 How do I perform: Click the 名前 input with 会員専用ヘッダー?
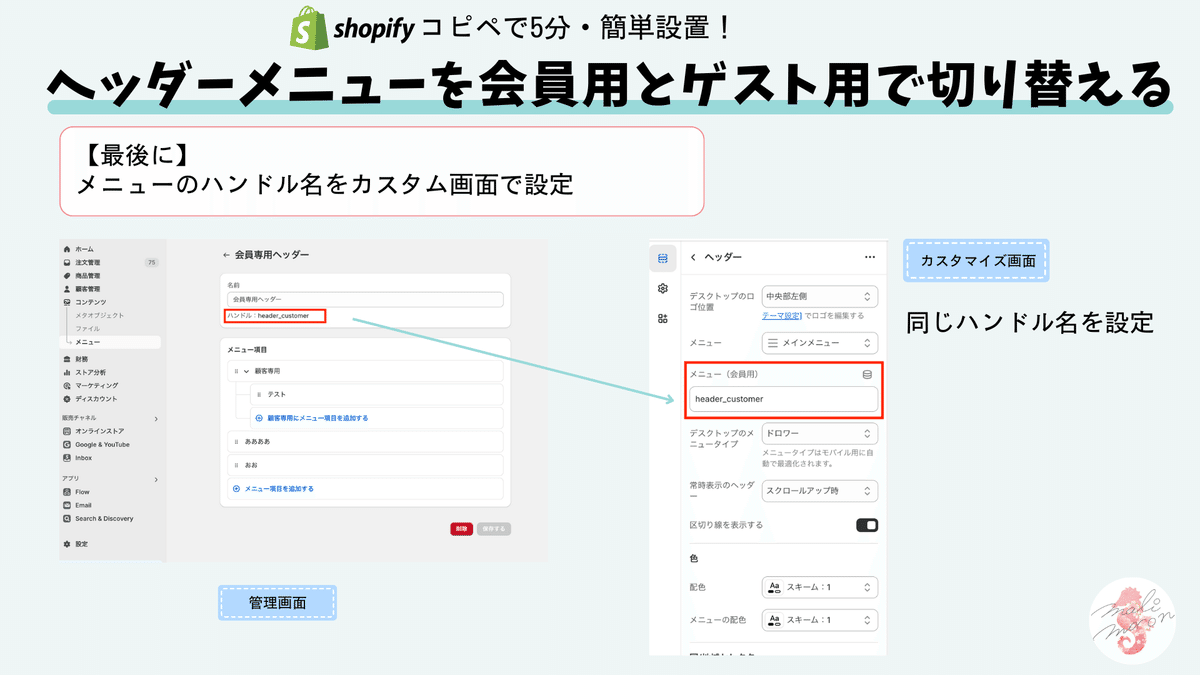pyautogui.click(x=365, y=299)
